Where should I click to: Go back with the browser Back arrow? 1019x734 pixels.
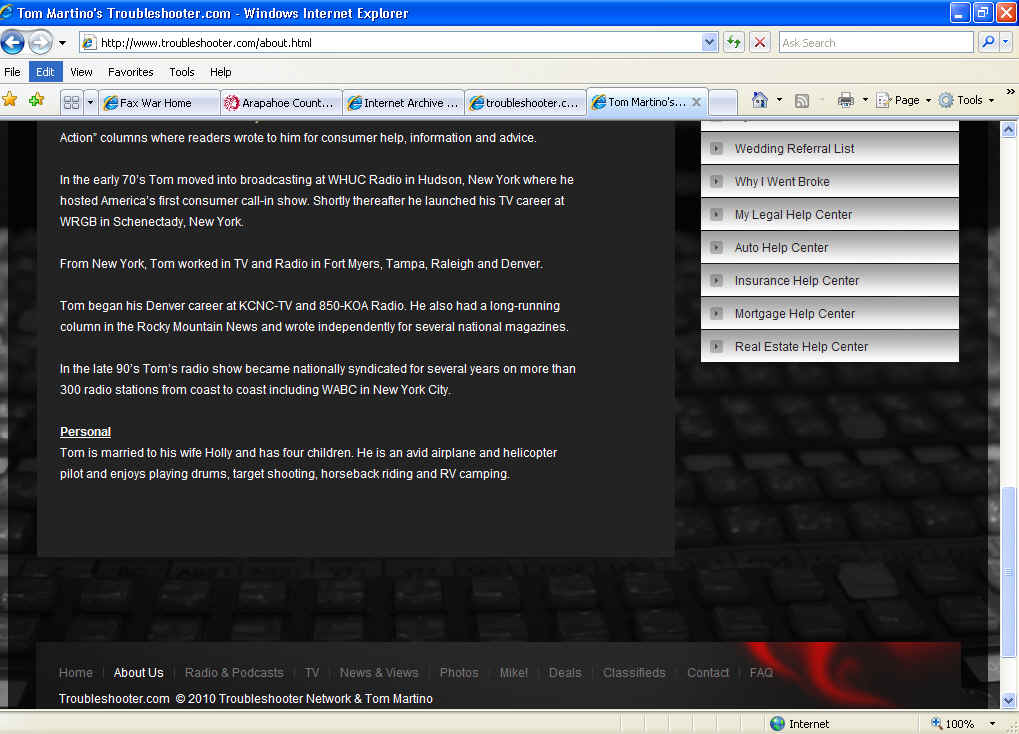[12, 43]
